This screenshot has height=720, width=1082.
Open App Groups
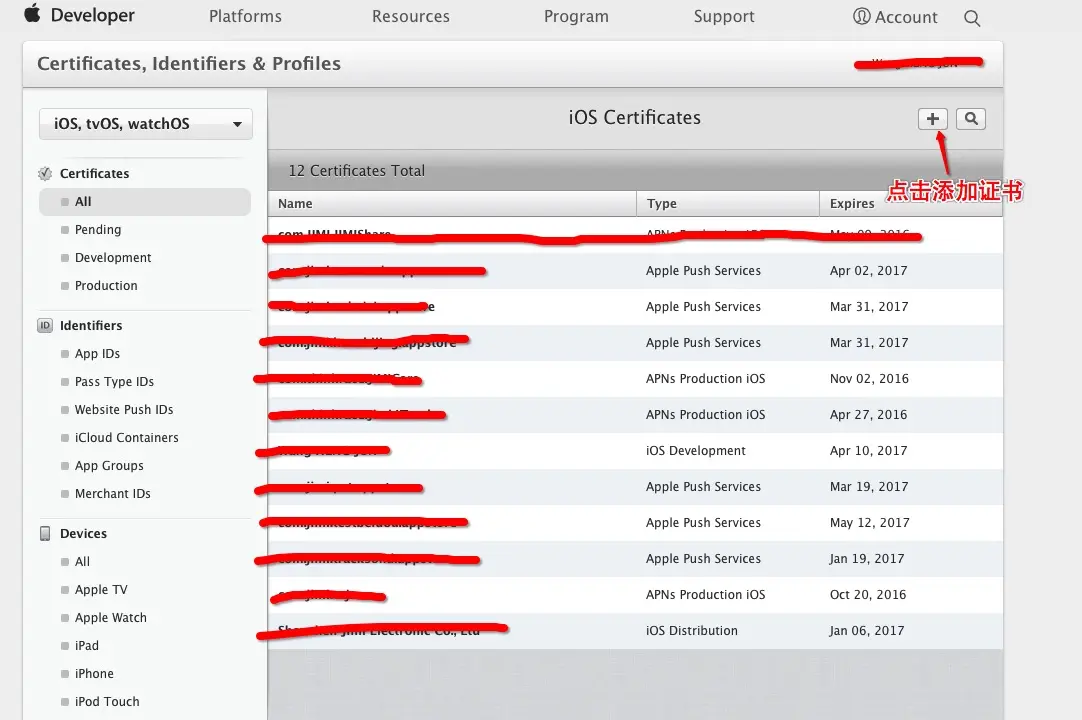pyautogui.click(x=109, y=466)
